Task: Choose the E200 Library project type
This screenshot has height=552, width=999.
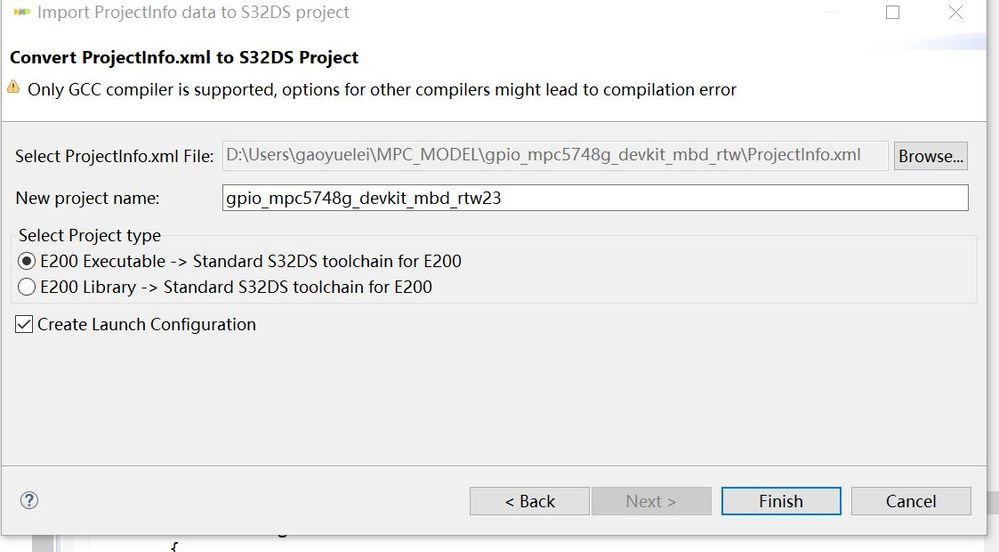Action: click(27, 287)
